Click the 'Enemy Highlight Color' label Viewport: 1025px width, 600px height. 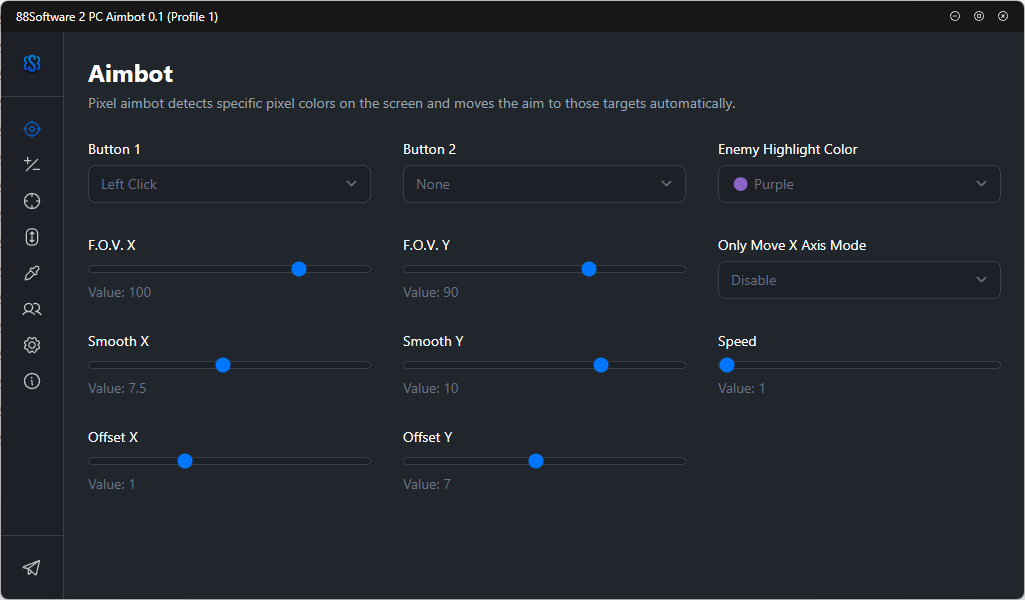point(788,149)
